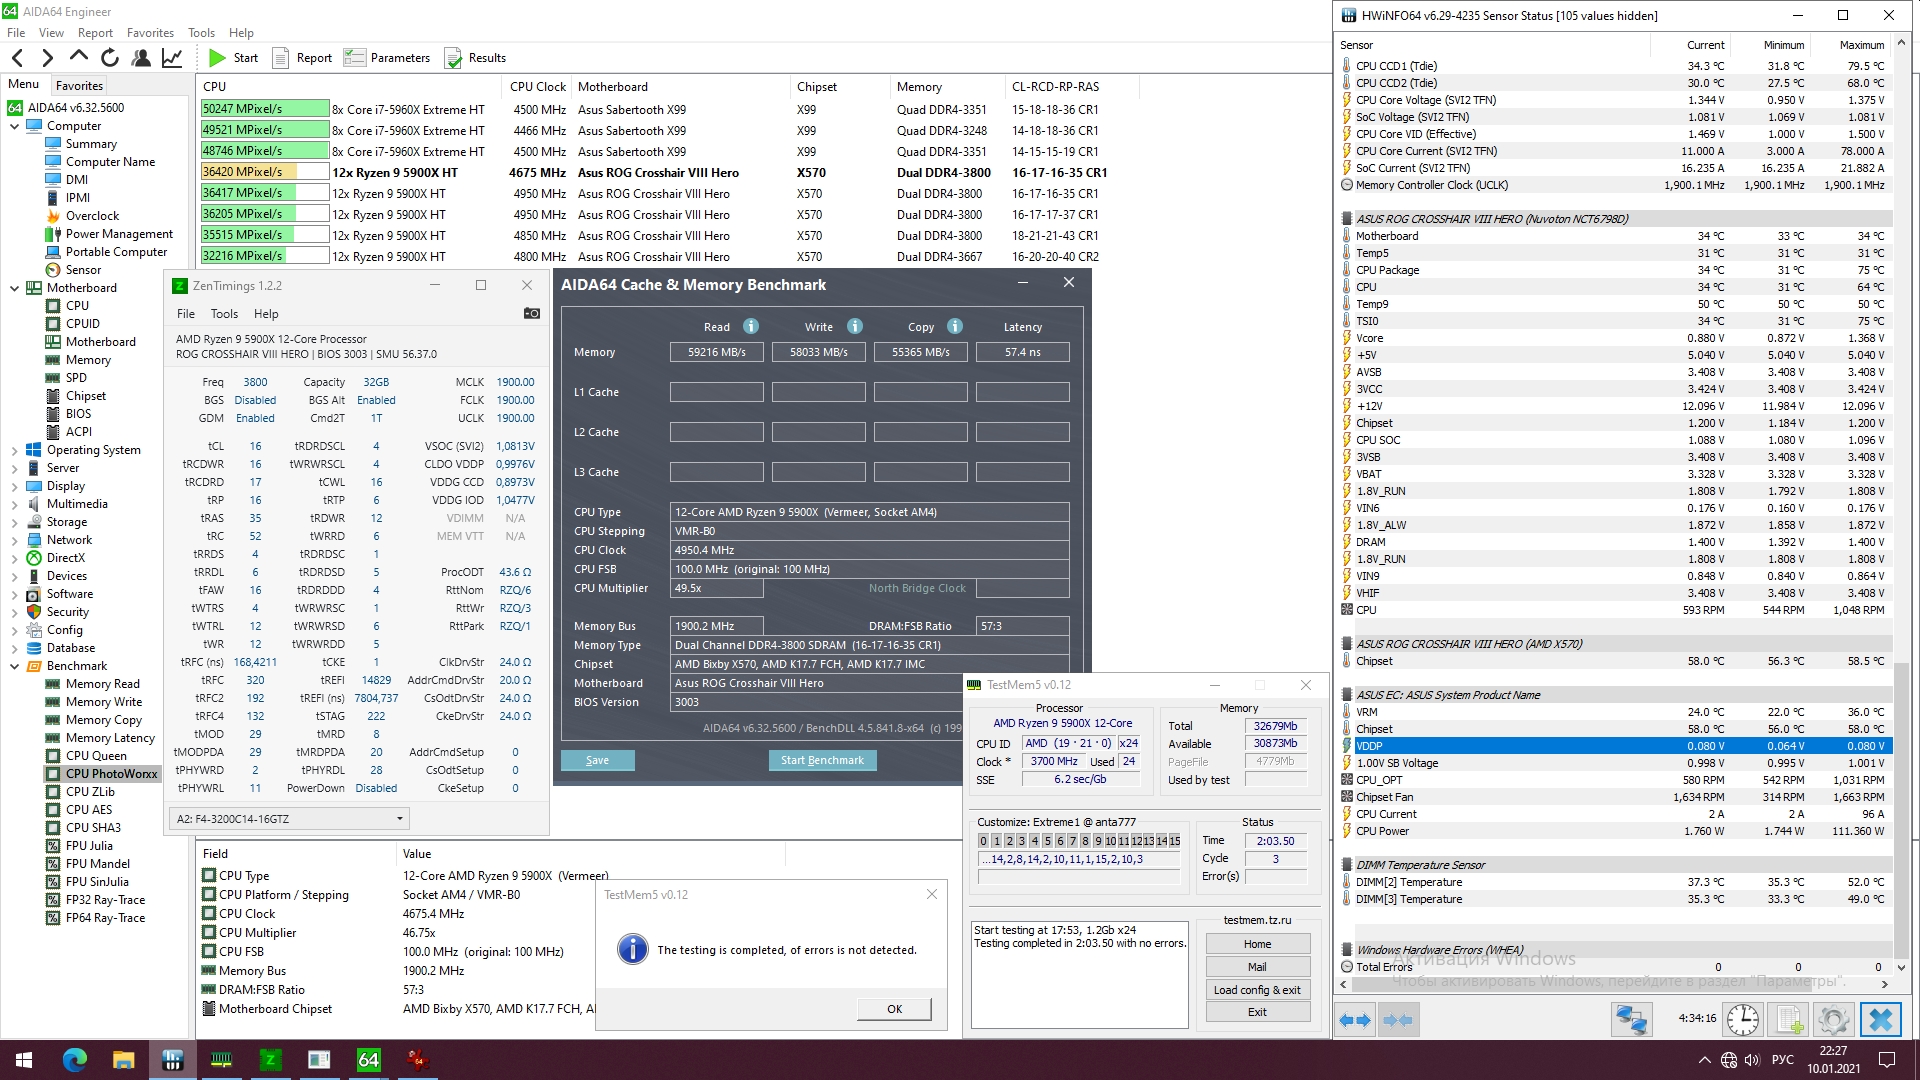The height and width of the screenshot is (1080, 1920).
Task: Open HWiNFO settings gear icon
Action: 1833,1019
